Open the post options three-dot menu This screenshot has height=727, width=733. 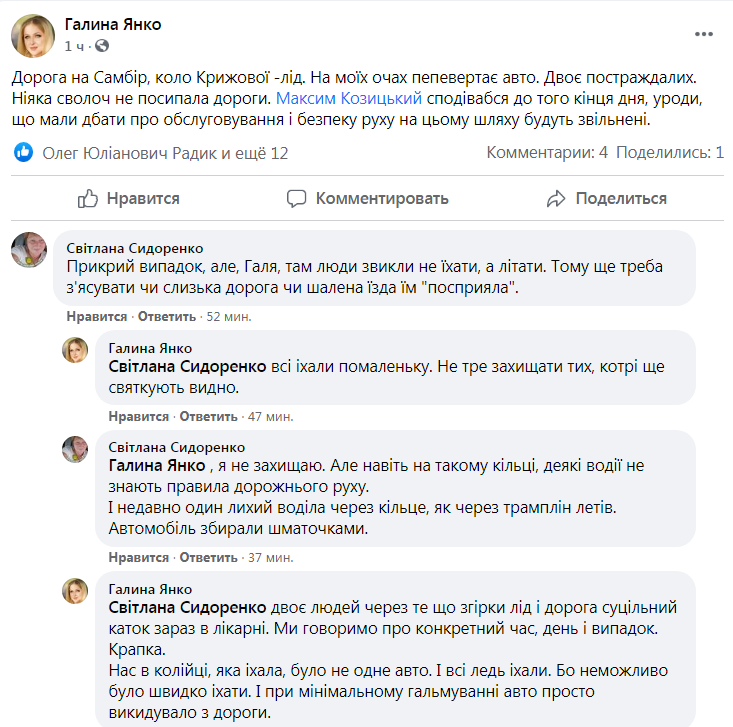click(704, 34)
